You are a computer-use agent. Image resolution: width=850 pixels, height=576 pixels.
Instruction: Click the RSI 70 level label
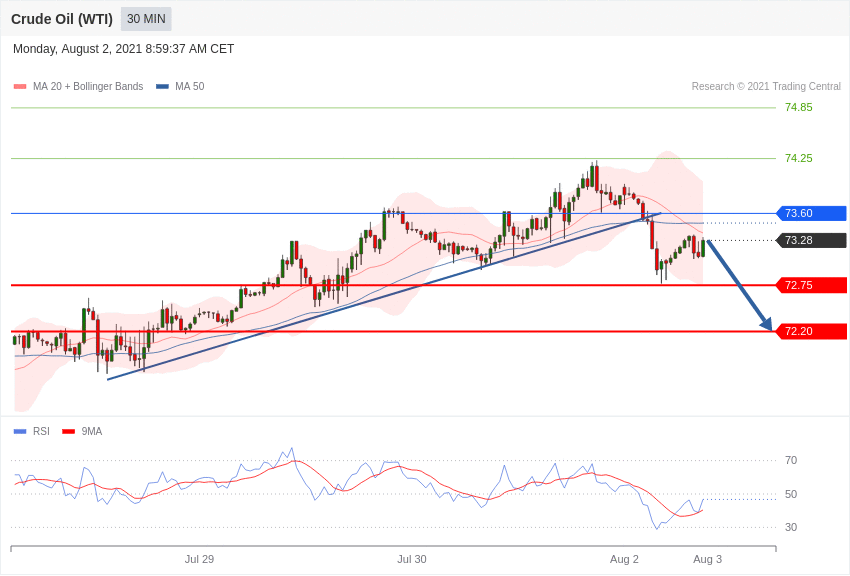click(790, 461)
